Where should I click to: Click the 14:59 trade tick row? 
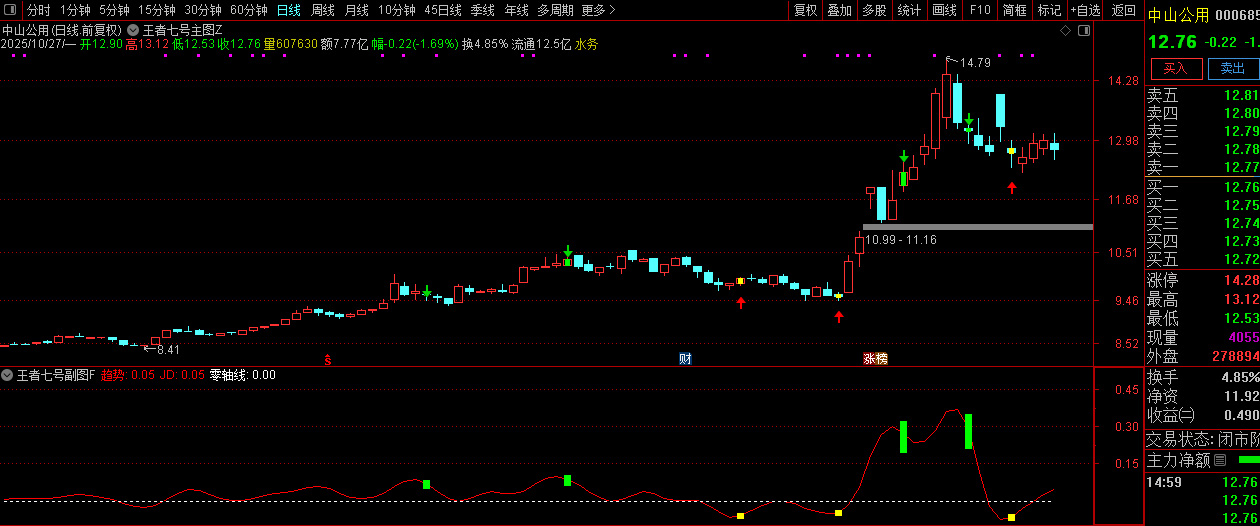click(1202, 482)
